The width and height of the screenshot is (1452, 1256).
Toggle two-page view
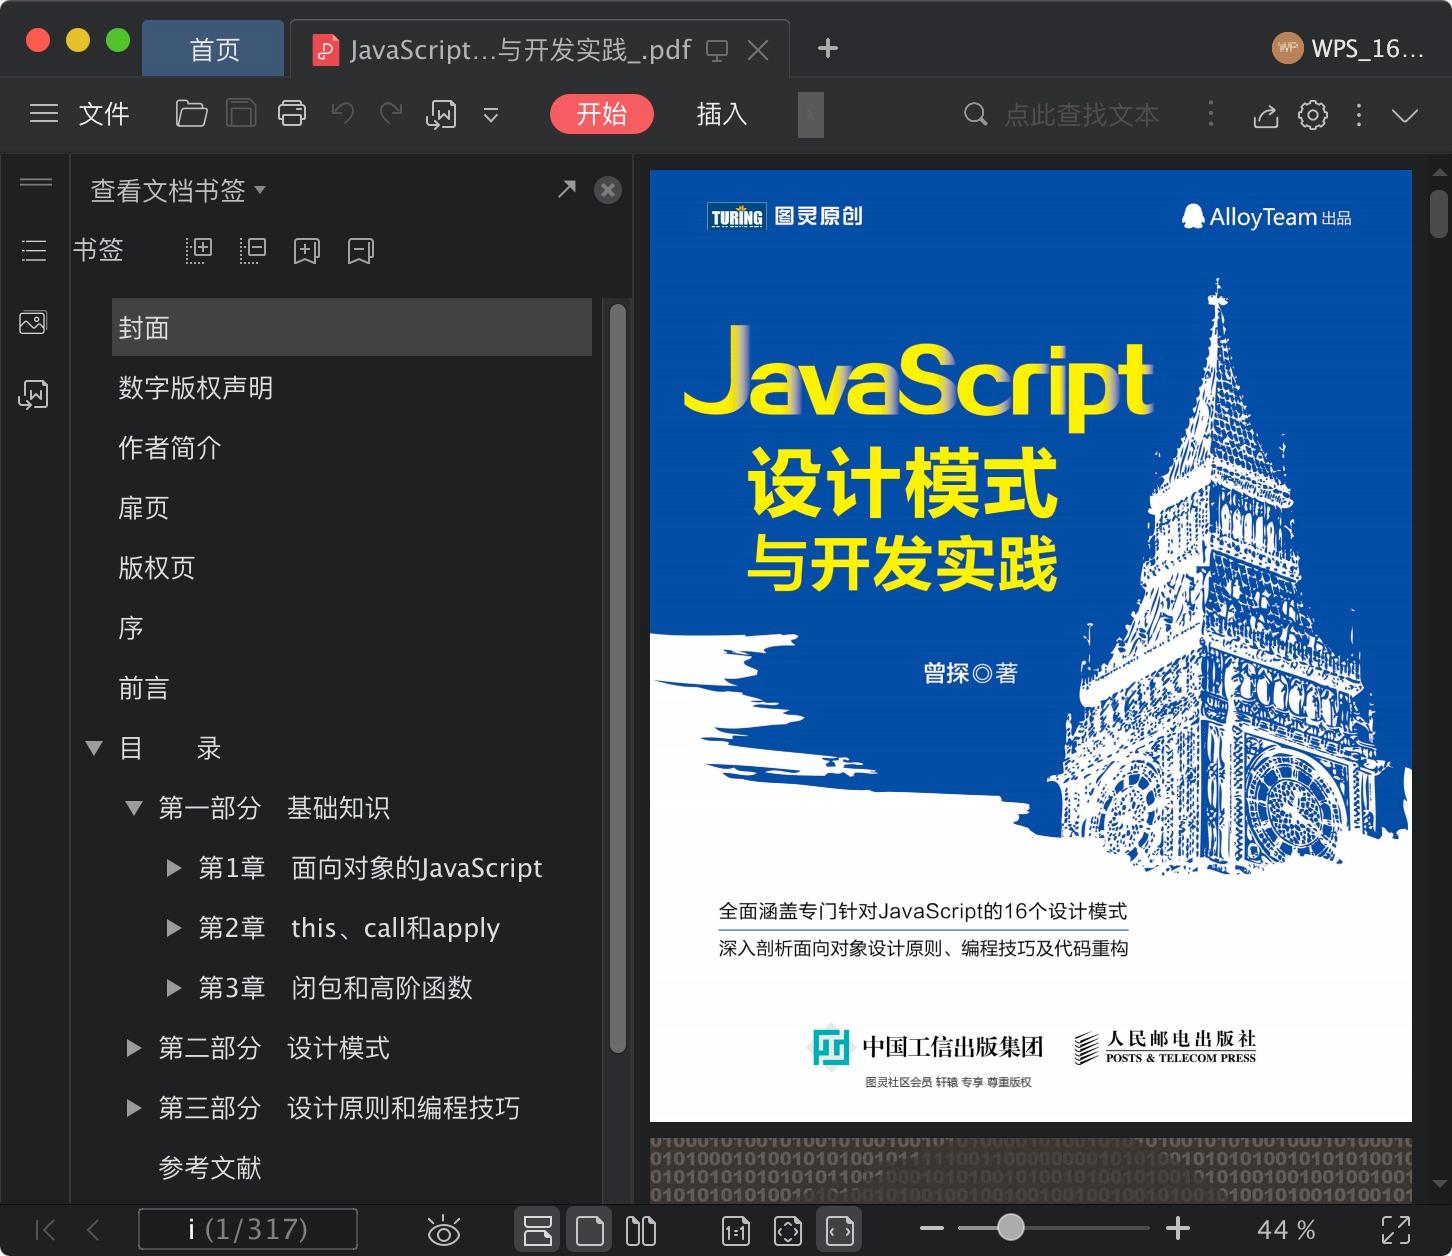point(641,1230)
